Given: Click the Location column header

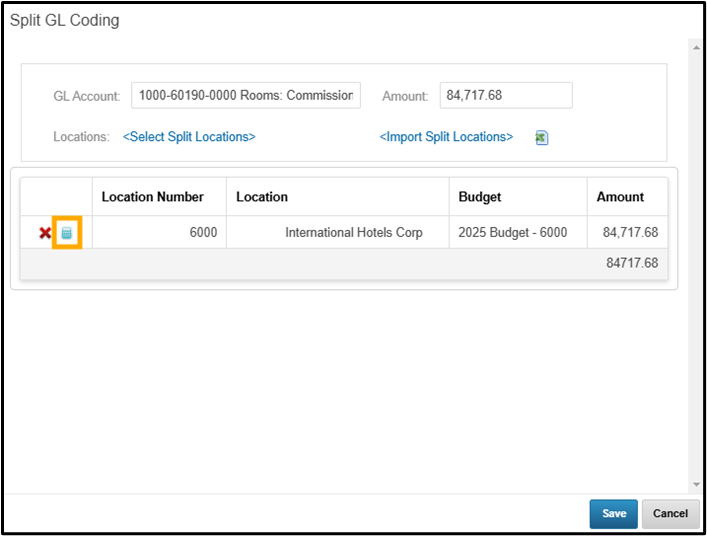Looking at the screenshot, I should [x=262, y=197].
